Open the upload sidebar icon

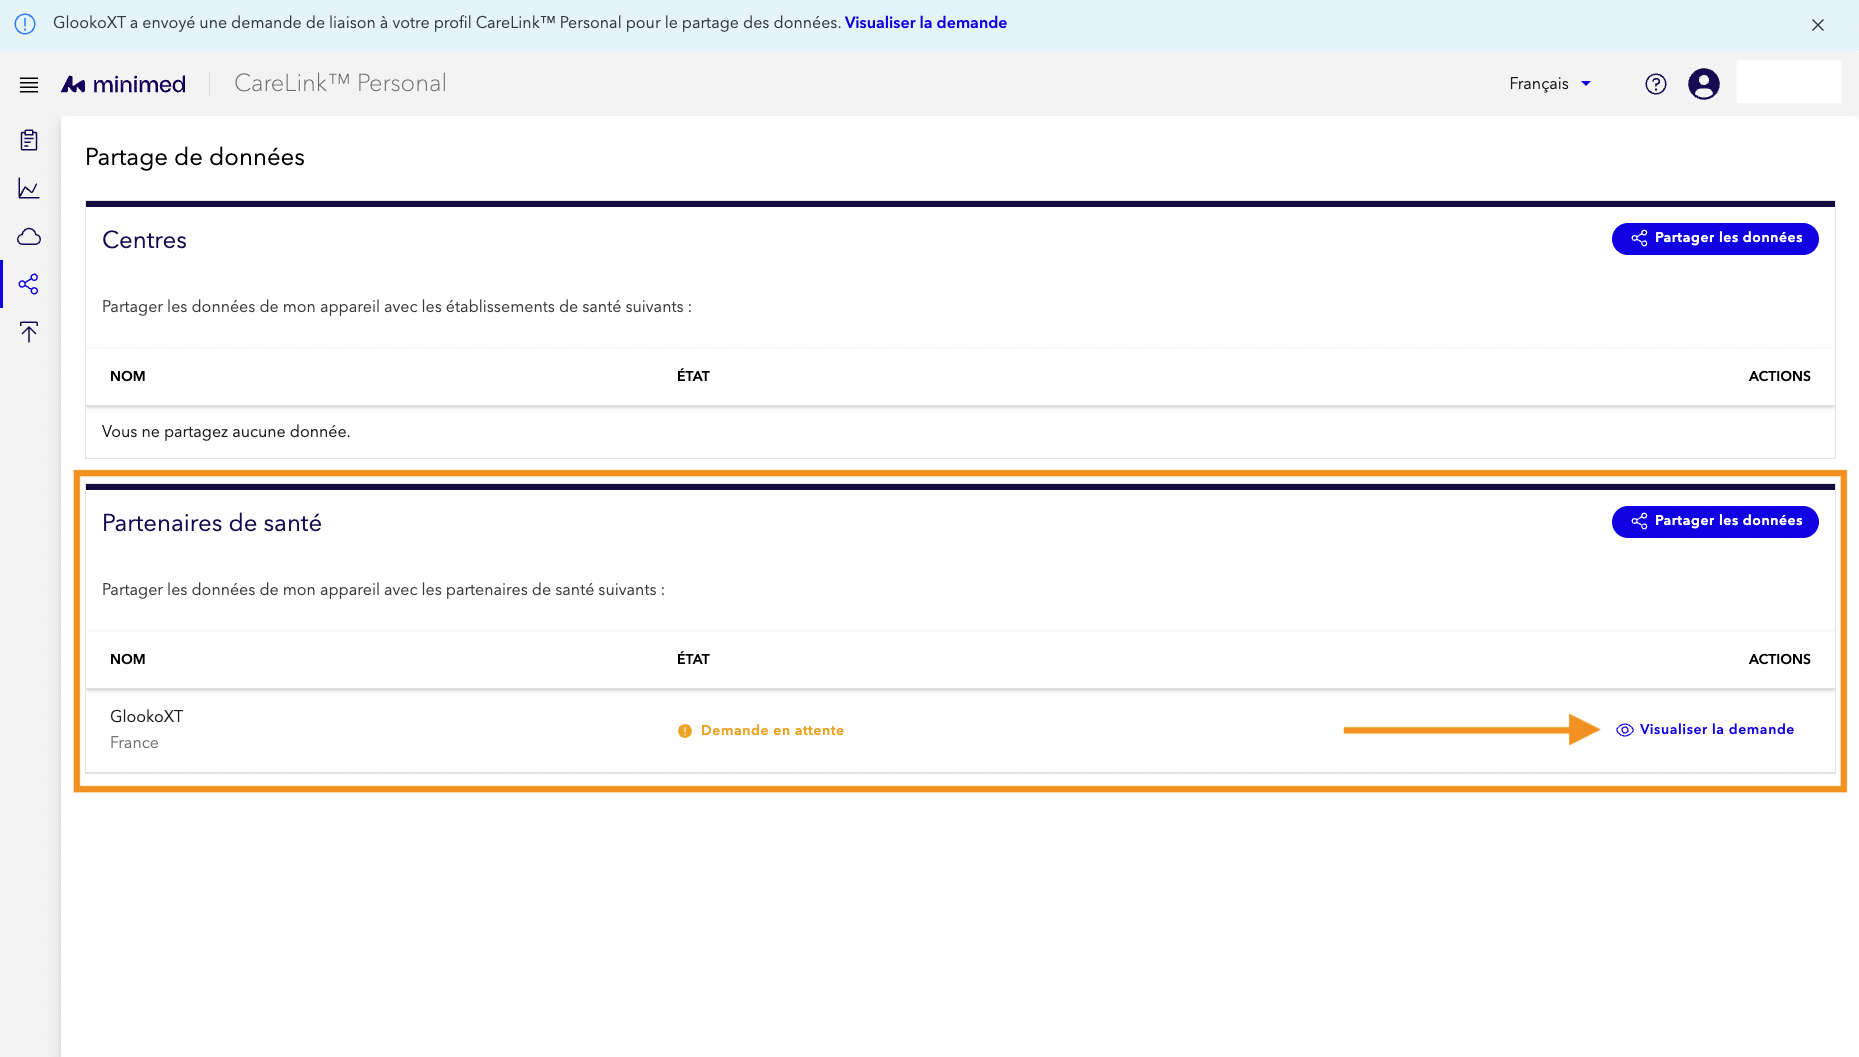pyautogui.click(x=29, y=332)
